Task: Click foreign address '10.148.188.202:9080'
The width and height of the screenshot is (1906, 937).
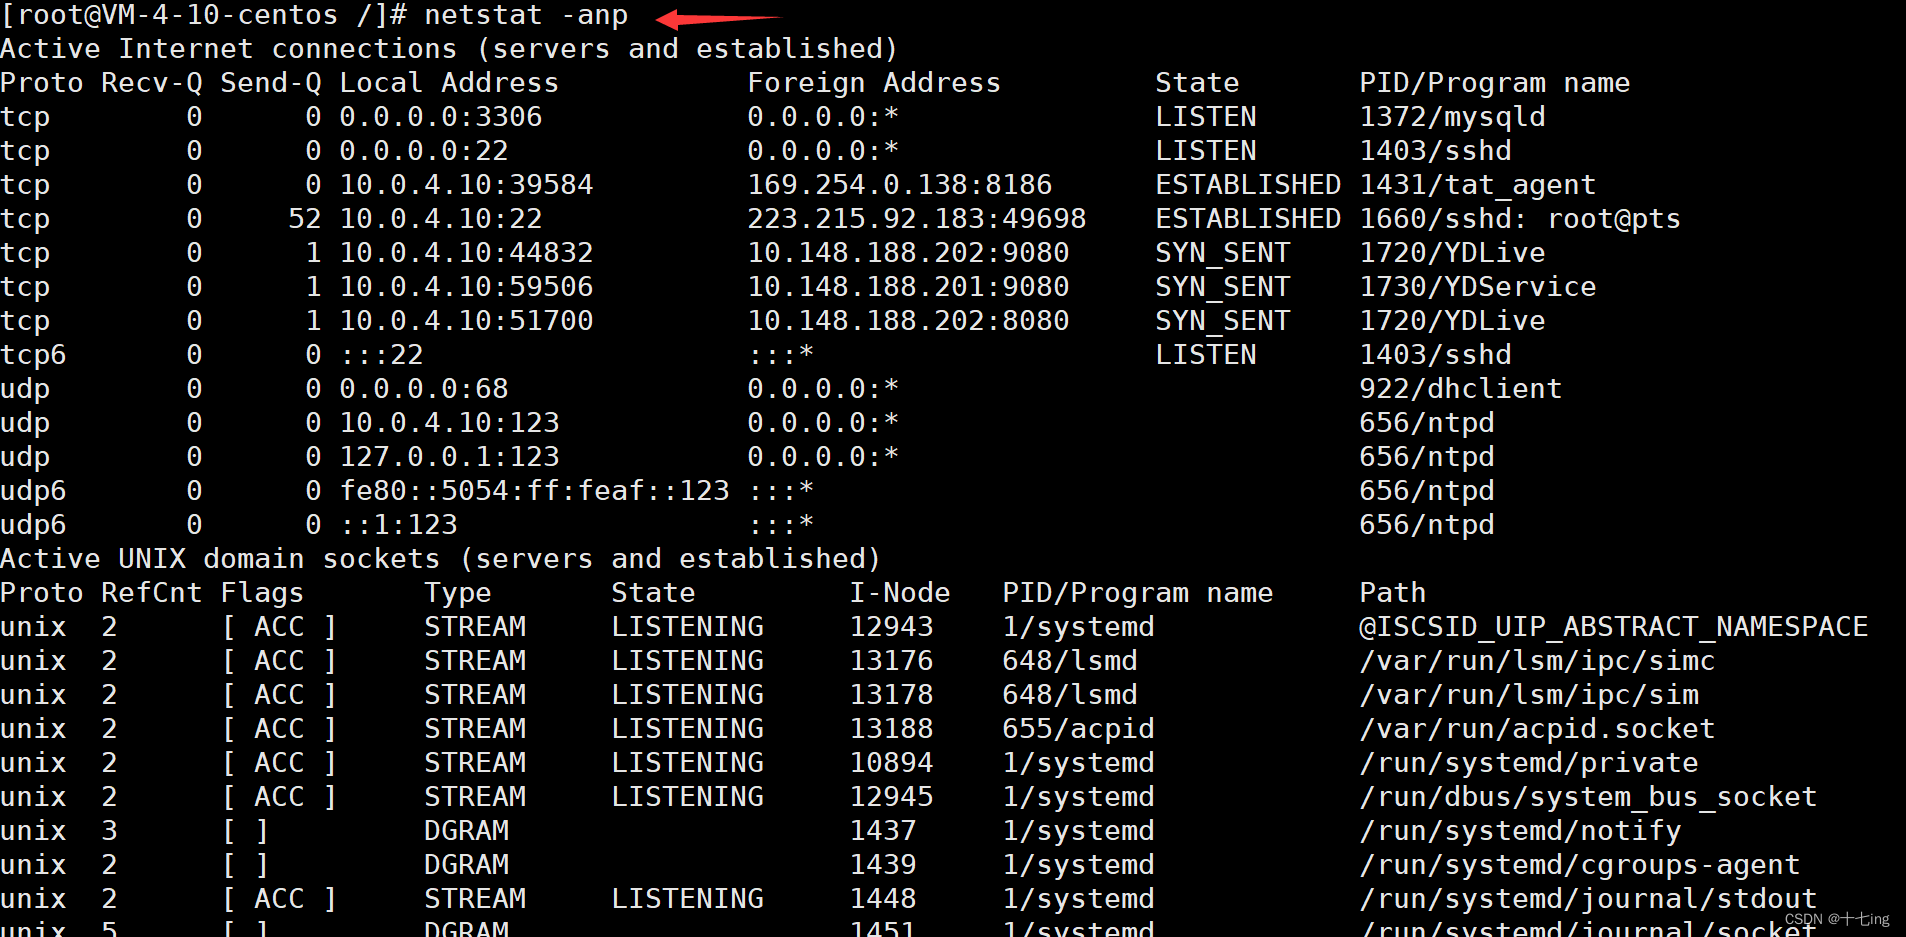Action: tap(909, 253)
